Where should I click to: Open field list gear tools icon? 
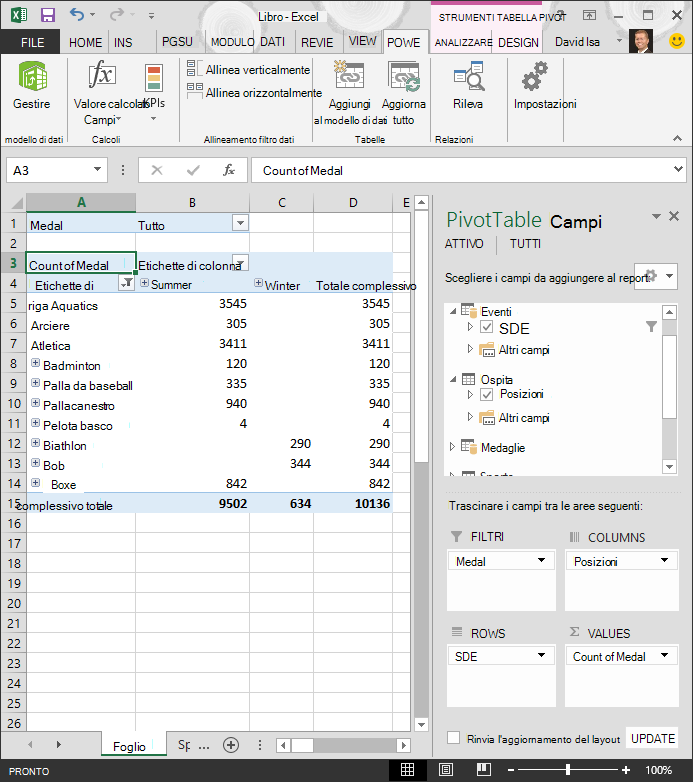(x=656, y=276)
